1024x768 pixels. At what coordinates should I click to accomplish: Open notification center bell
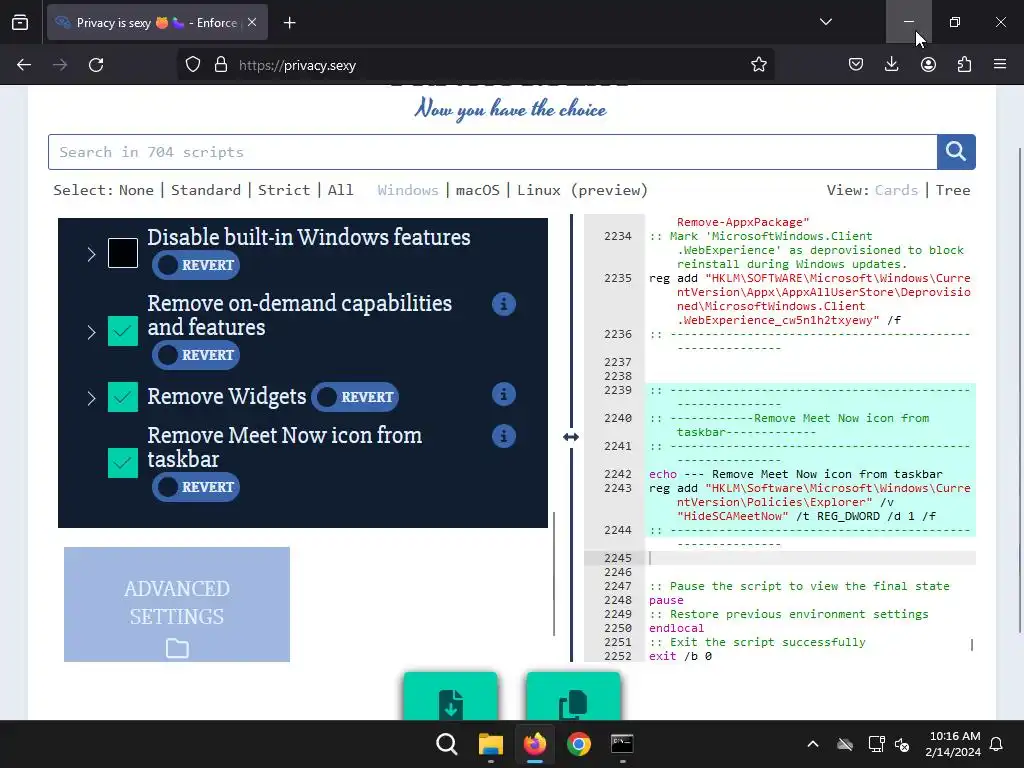pos(997,744)
